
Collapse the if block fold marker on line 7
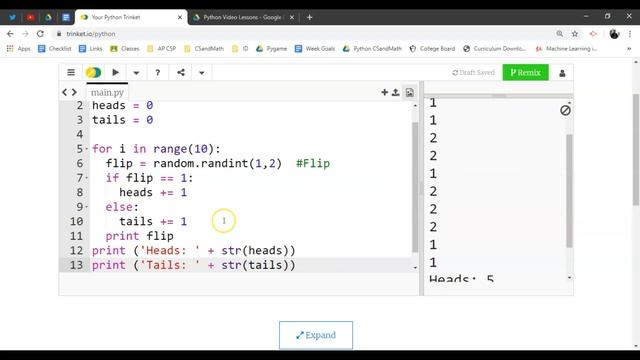[x=87, y=178]
